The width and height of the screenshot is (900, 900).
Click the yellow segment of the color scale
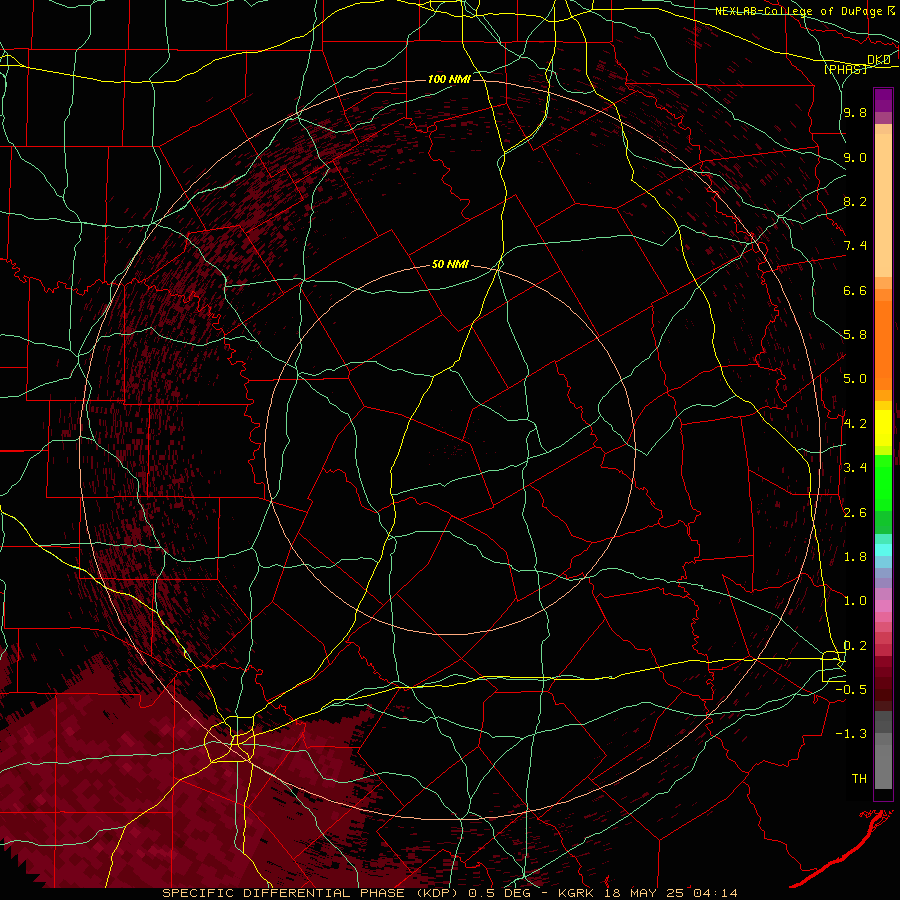point(883,428)
